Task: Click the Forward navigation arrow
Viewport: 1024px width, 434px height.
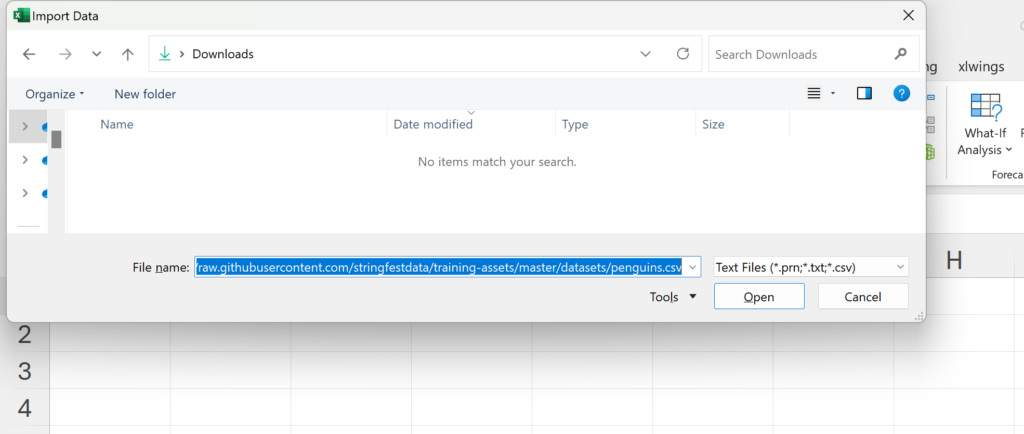Action: tap(64, 54)
